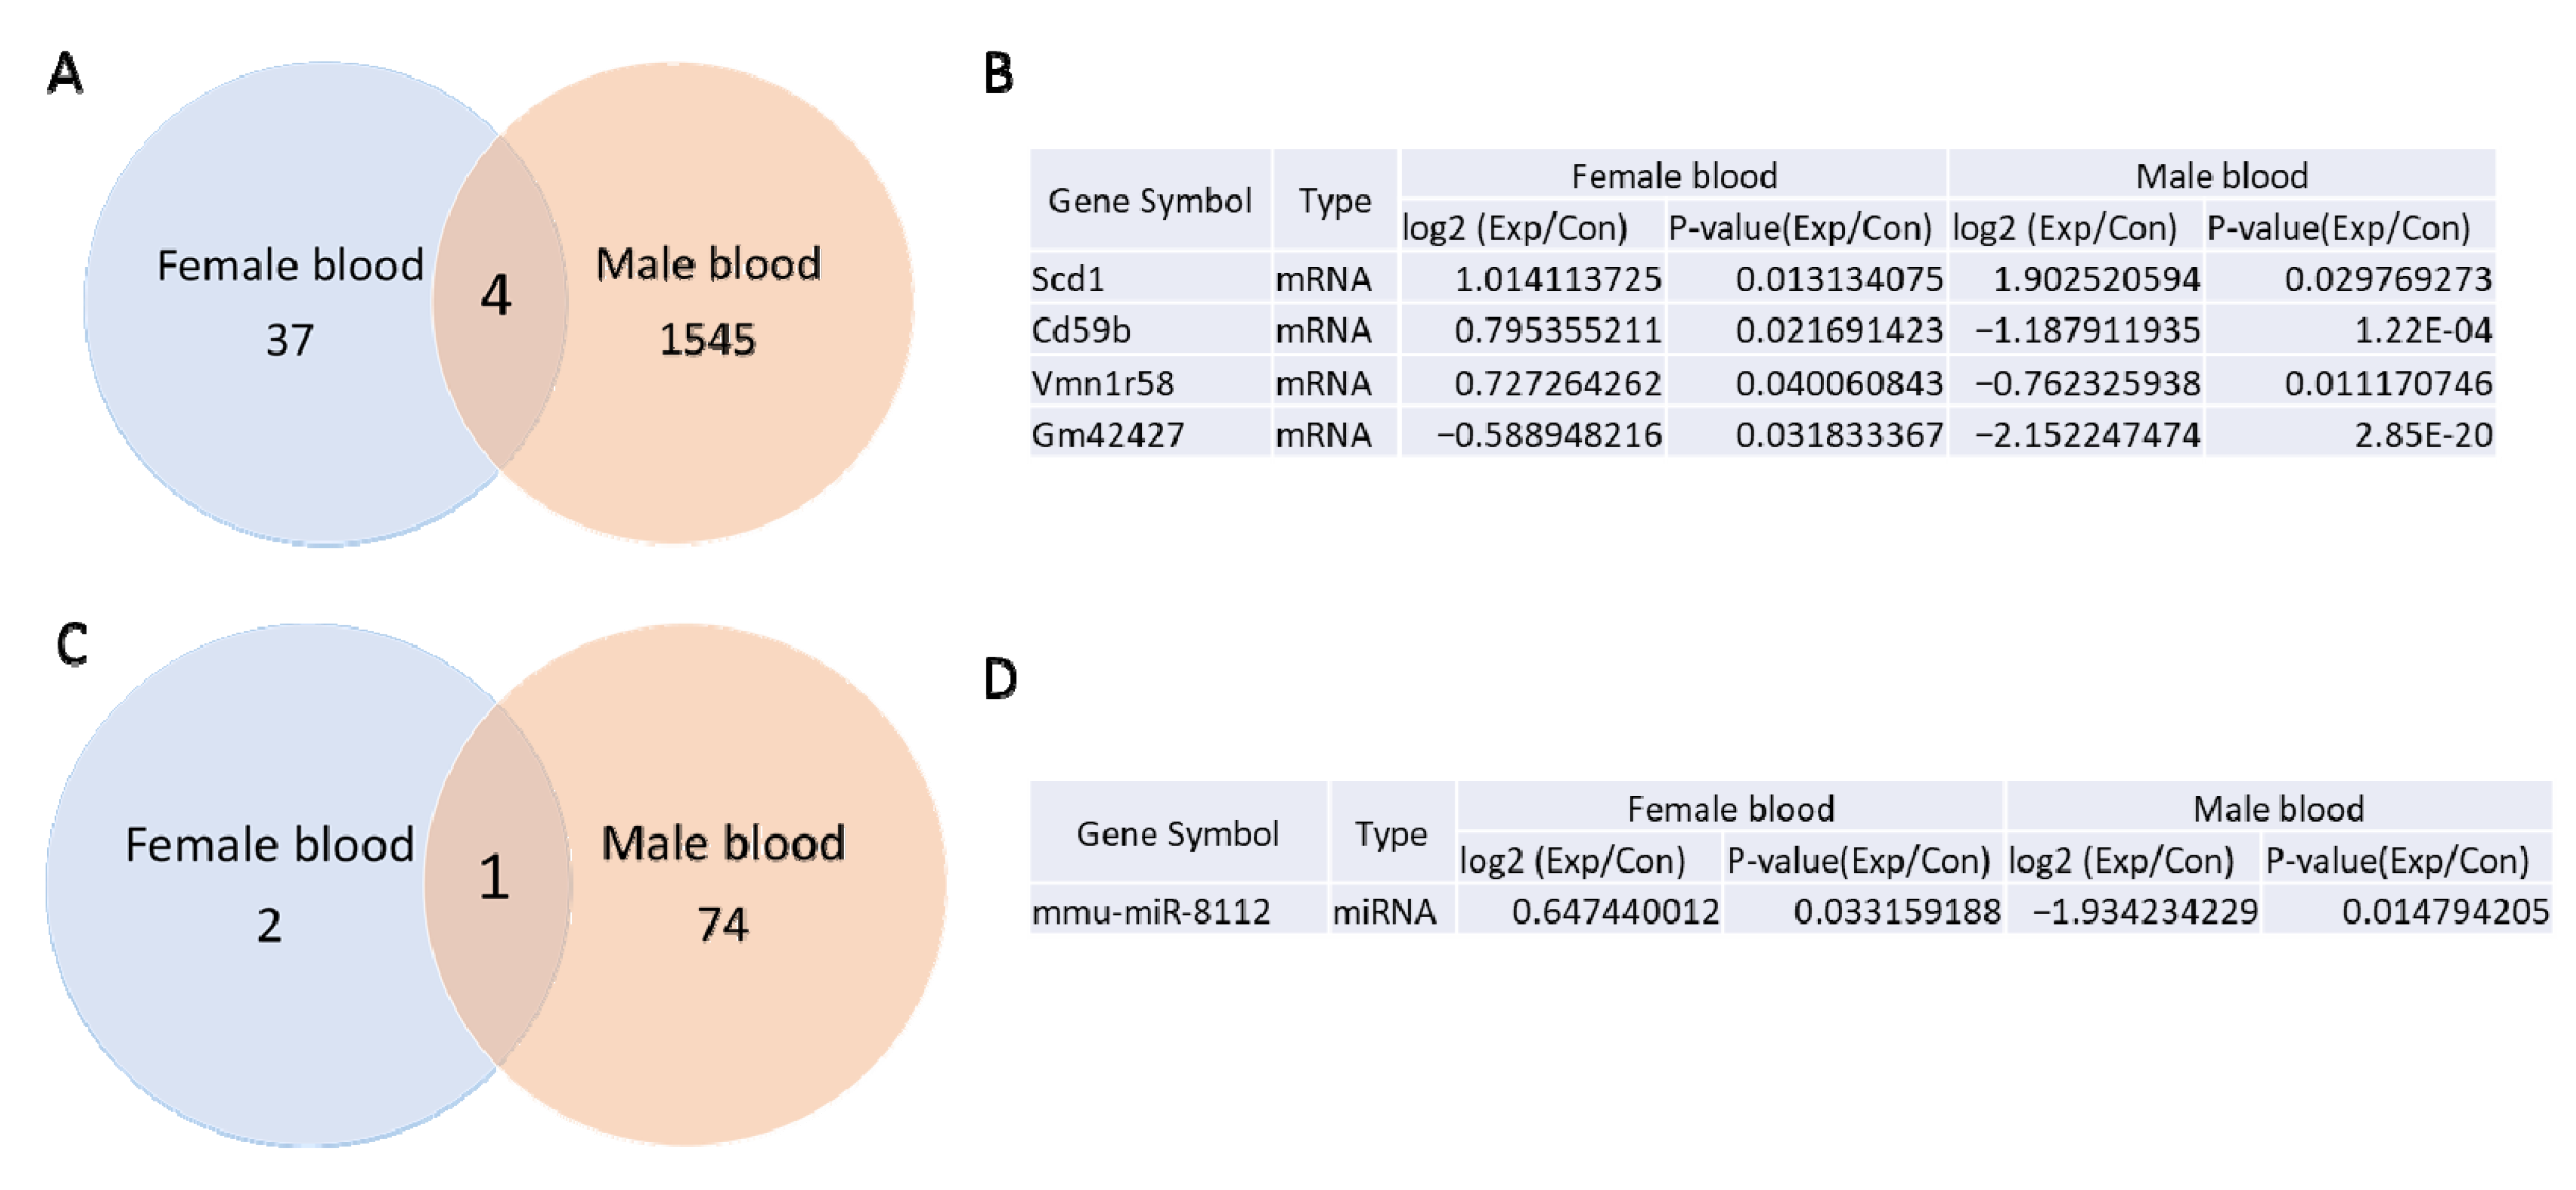Select the mmu-miR-8112 cell
Image resolution: width=2576 pixels, height=1190 pixels.
pos(1151,912)
